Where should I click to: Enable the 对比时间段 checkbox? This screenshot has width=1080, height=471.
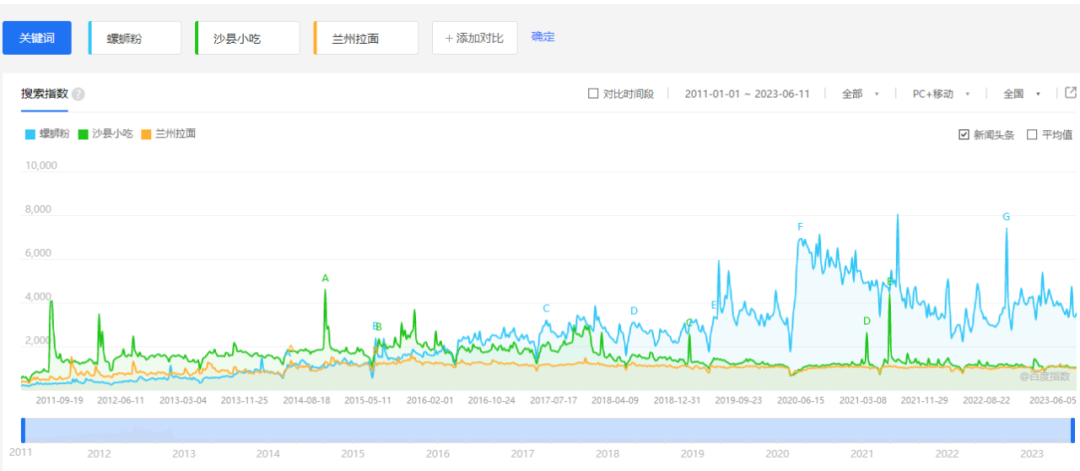pyautogui.click(x=593, y=94)
